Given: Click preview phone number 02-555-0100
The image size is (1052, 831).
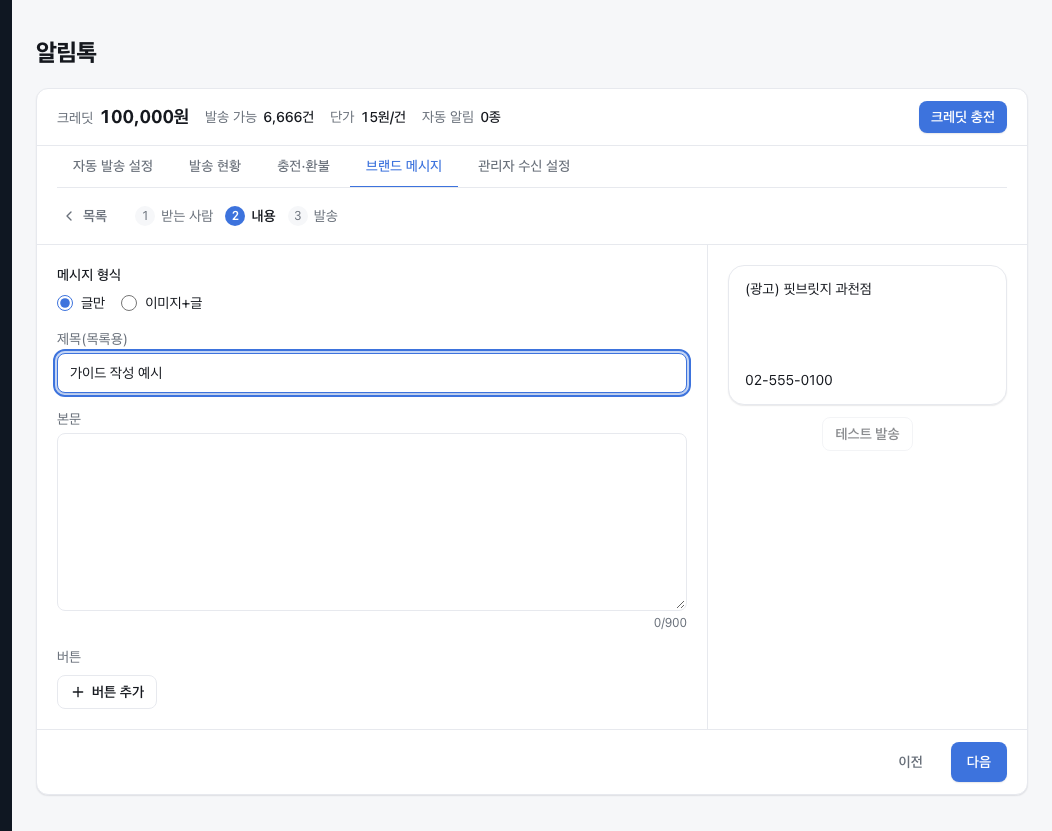Looking at the screenshot, I should click(x=789, y=380).
